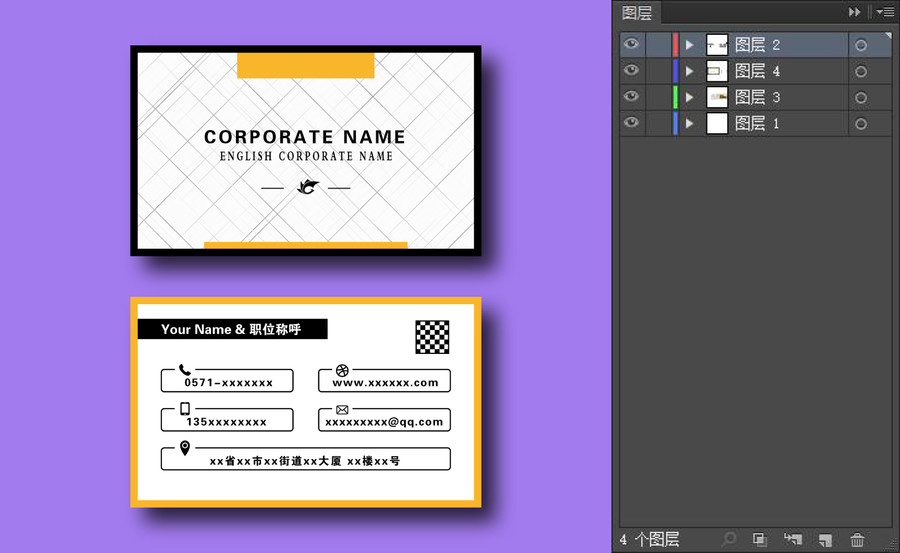Click the blue color bar of 图层 4

point(676,71)
